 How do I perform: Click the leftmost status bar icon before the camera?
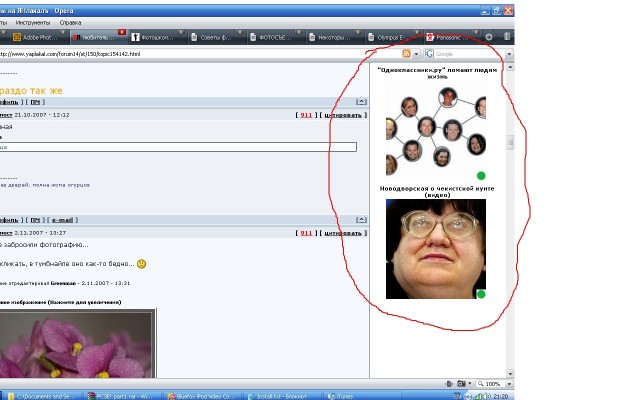click(x=449, y=384)
